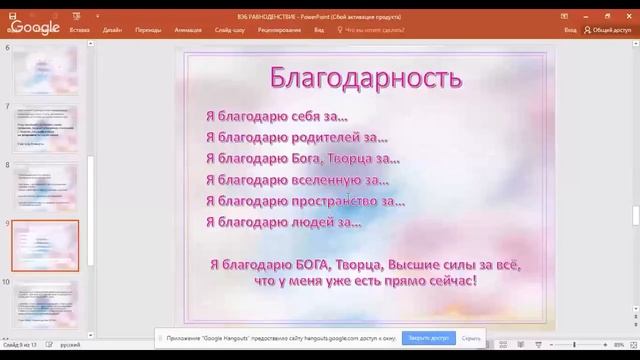Switch to the Анимация tab
Viewport: 640px width, 360px height.
point(188,30)
